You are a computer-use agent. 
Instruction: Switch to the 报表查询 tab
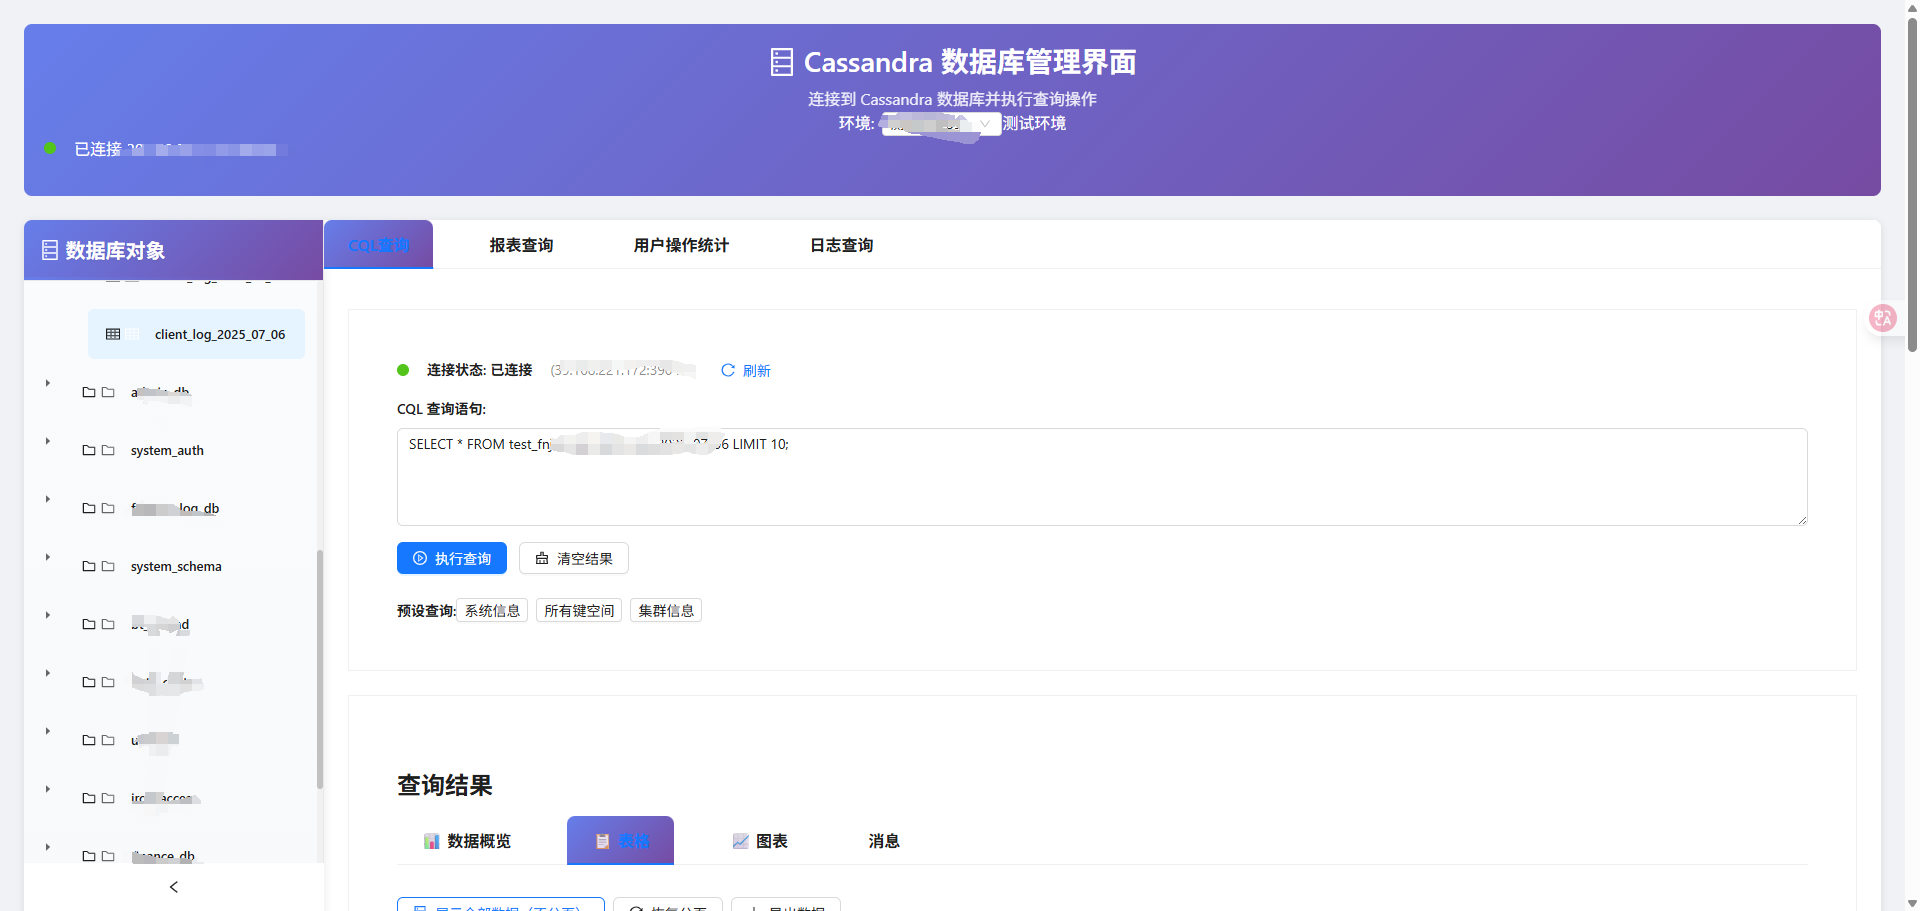tap(521, 245)
